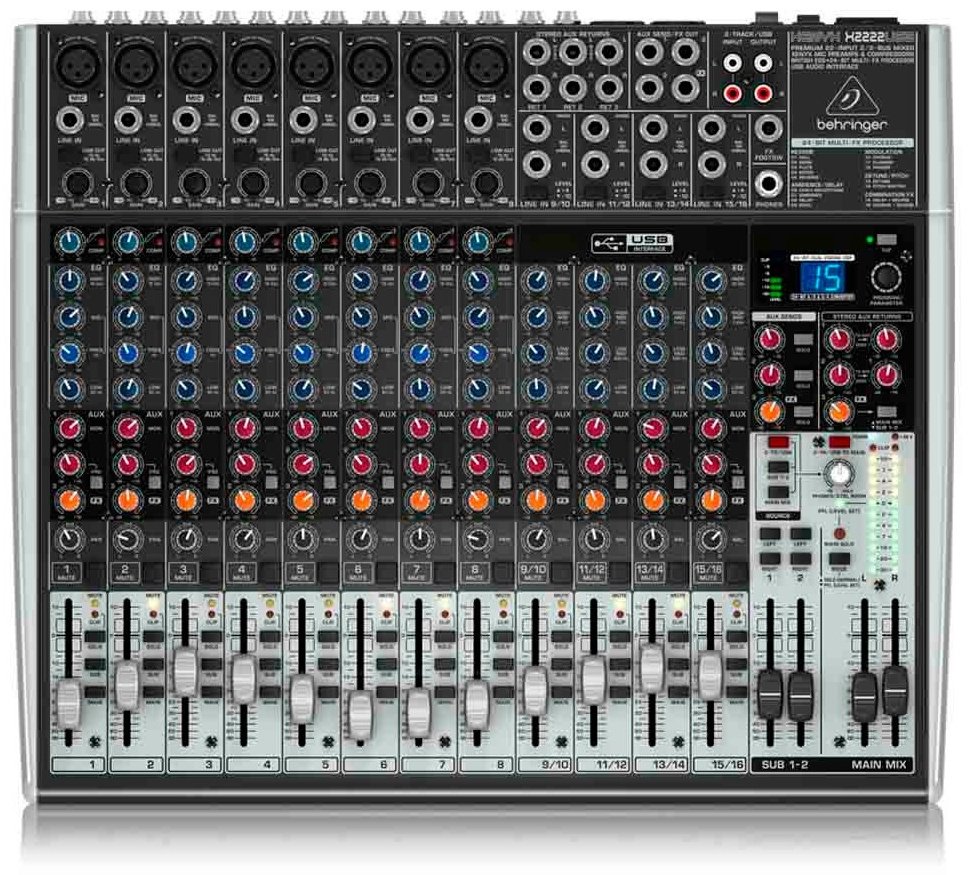The image size is (971, 875).
Task: Click channel 2 PAN knob
Action: (x=128, y=540)
